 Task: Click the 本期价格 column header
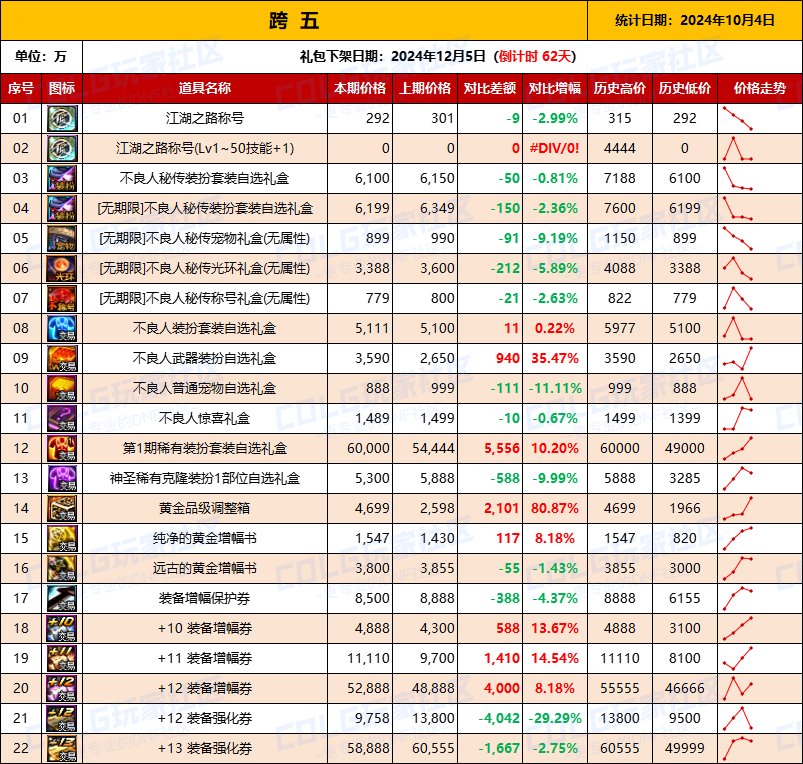360,89
